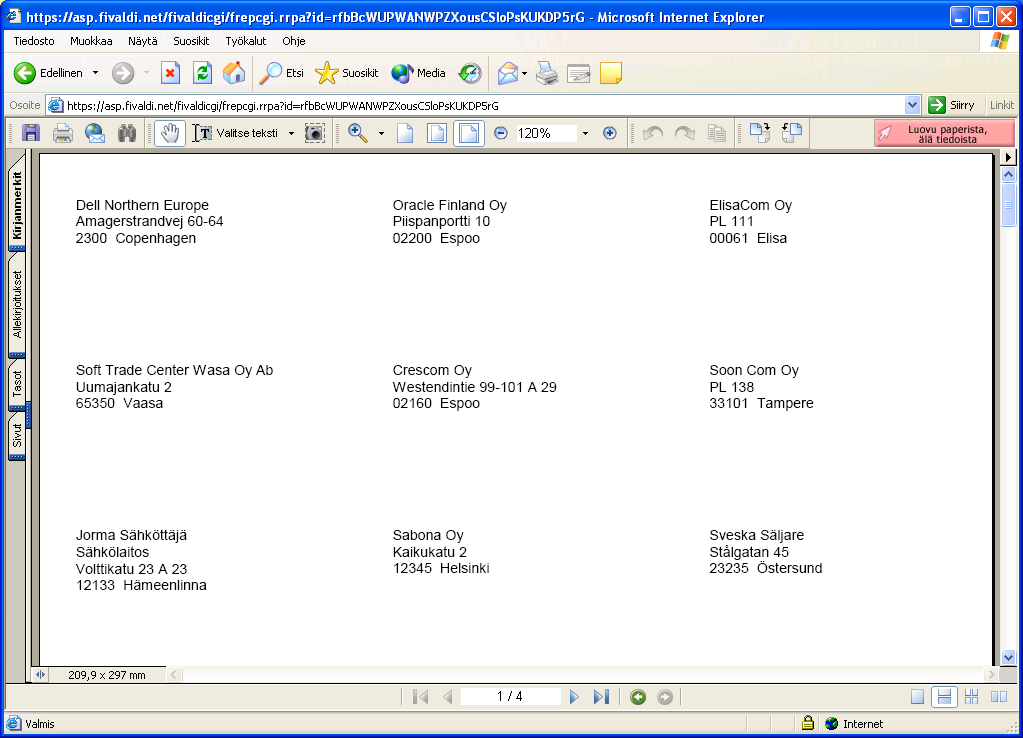
Task: Open the binoculars search tool
Action: [127, 133]
